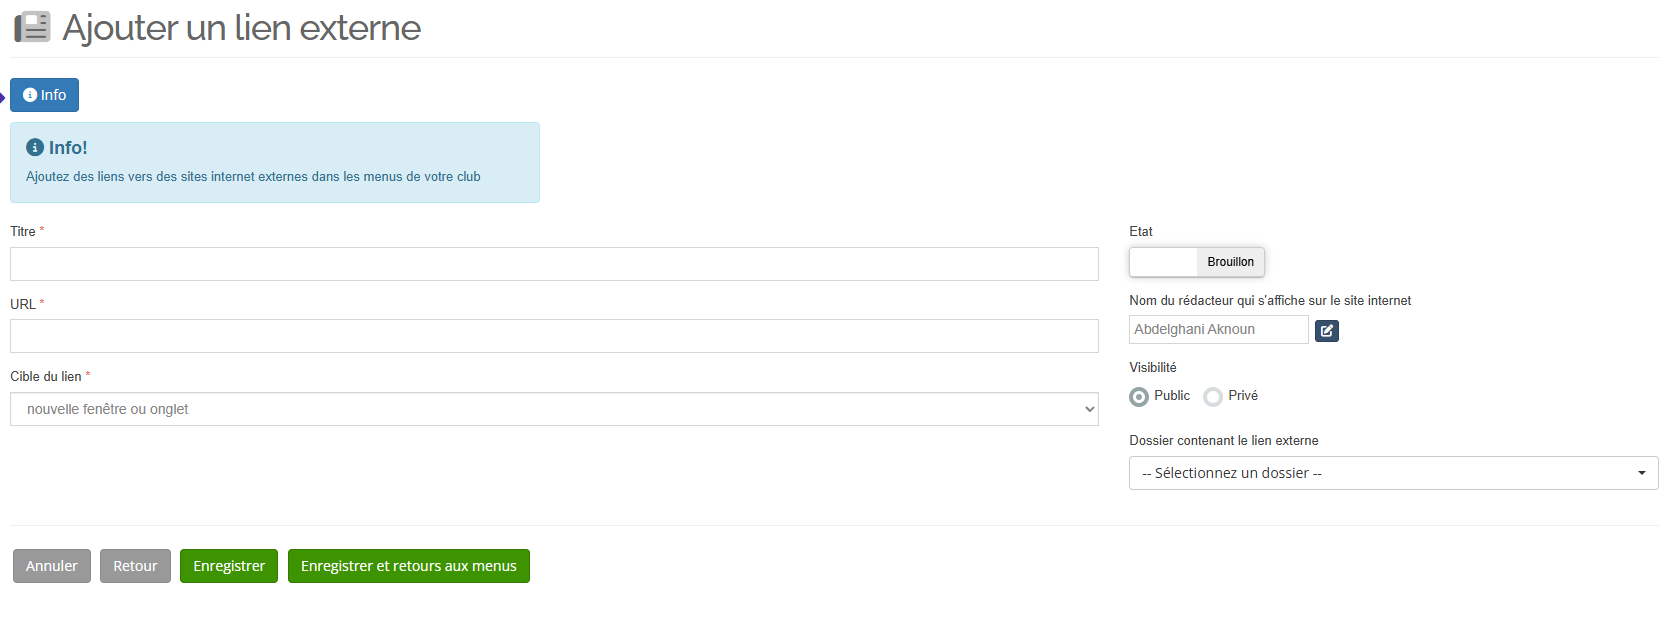Focus the Titre text field
Image resolution: width=1665 pixels, height=618 pixels.
(x=554, y=264)
